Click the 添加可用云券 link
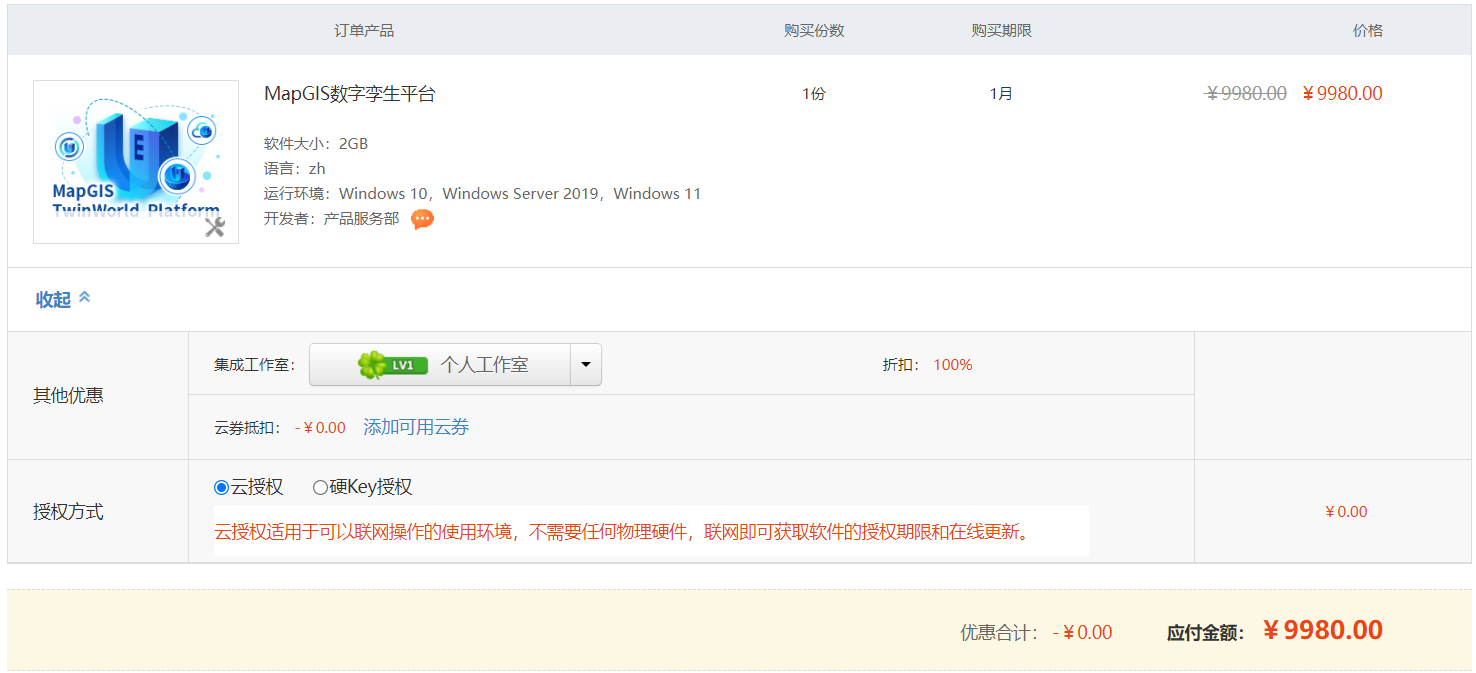Image resolution: width=1476 pixels, height=673 pixels. (416, 428)
